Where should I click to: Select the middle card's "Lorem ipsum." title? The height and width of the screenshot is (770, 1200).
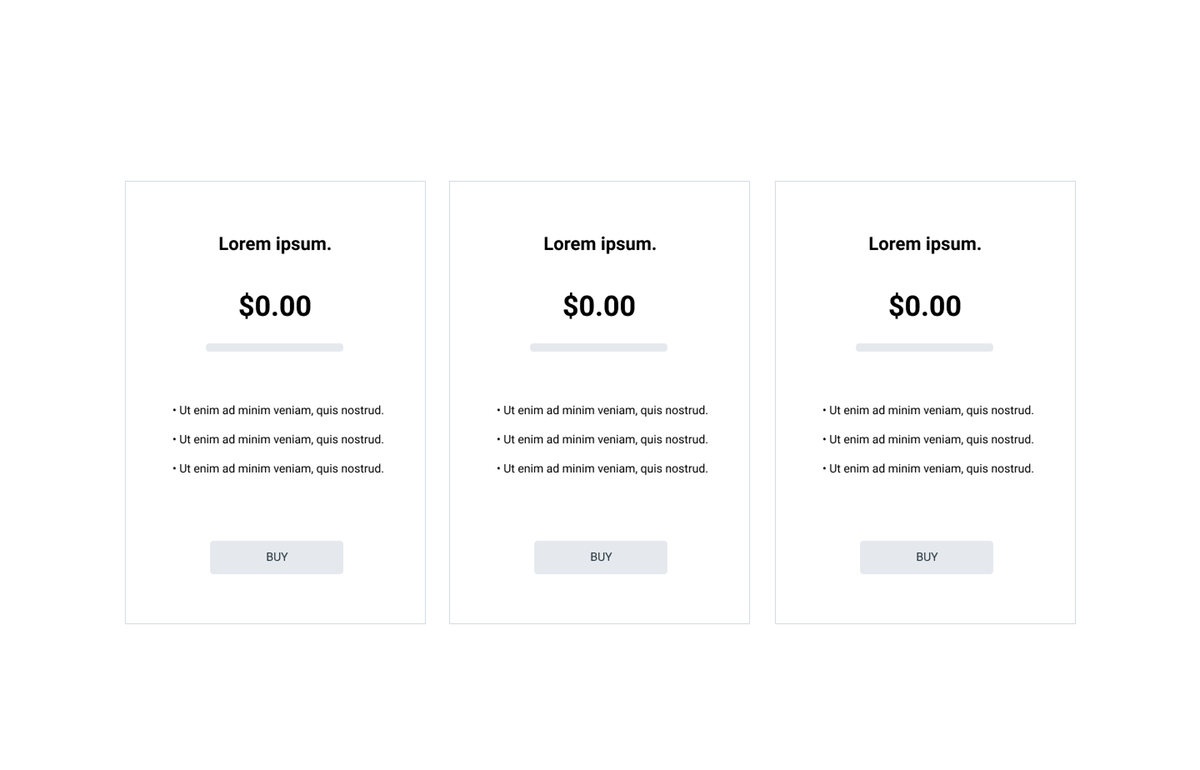(600, 244)
